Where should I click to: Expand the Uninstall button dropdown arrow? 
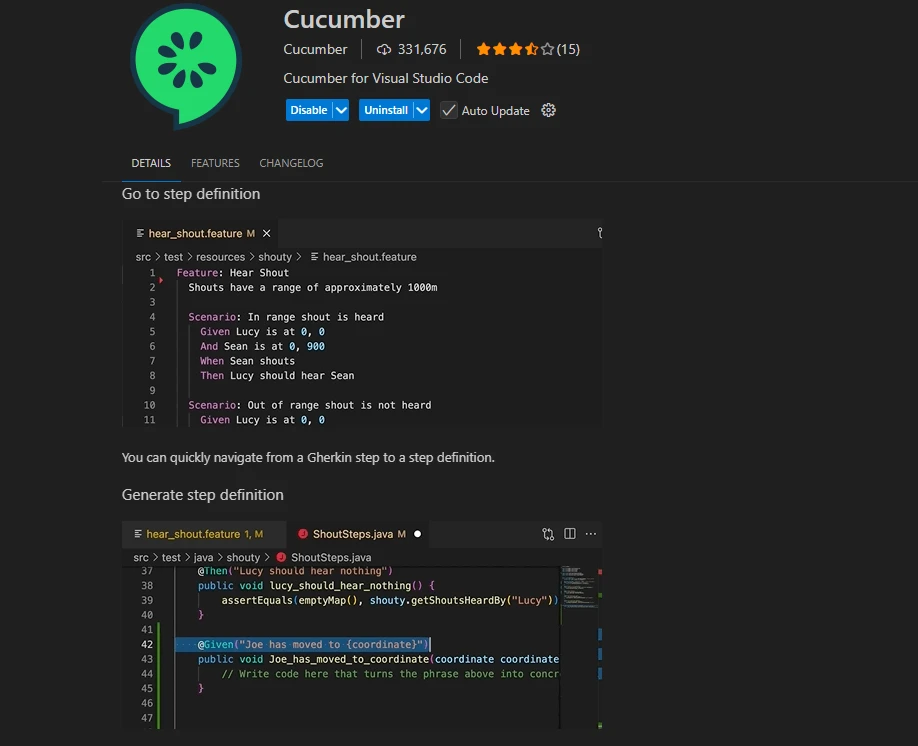coord(421,110)
